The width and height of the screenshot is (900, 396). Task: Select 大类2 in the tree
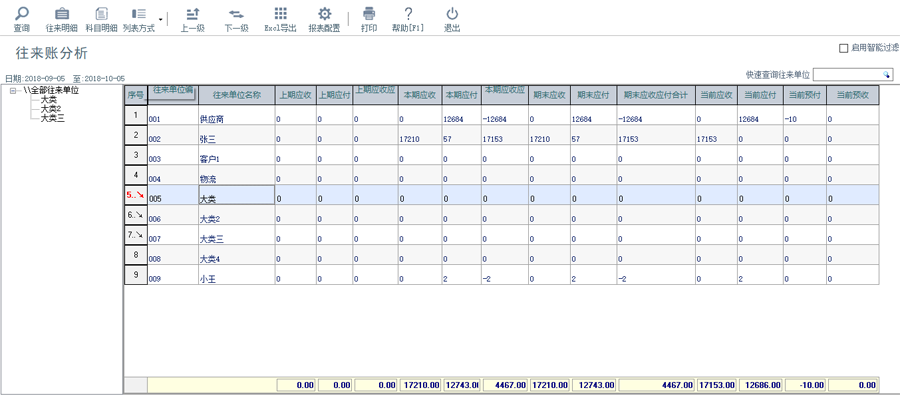coord(50,109)
